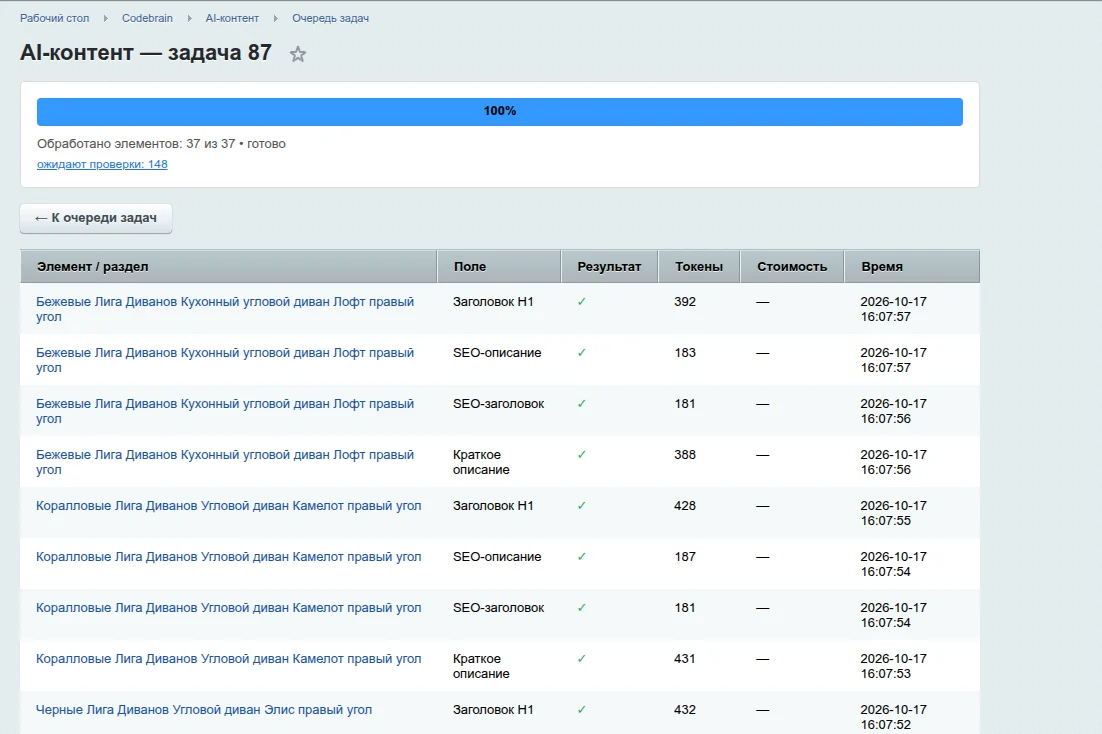The image size is (1102, 734).
Task: Select token value 388
Action: [685, 454]
